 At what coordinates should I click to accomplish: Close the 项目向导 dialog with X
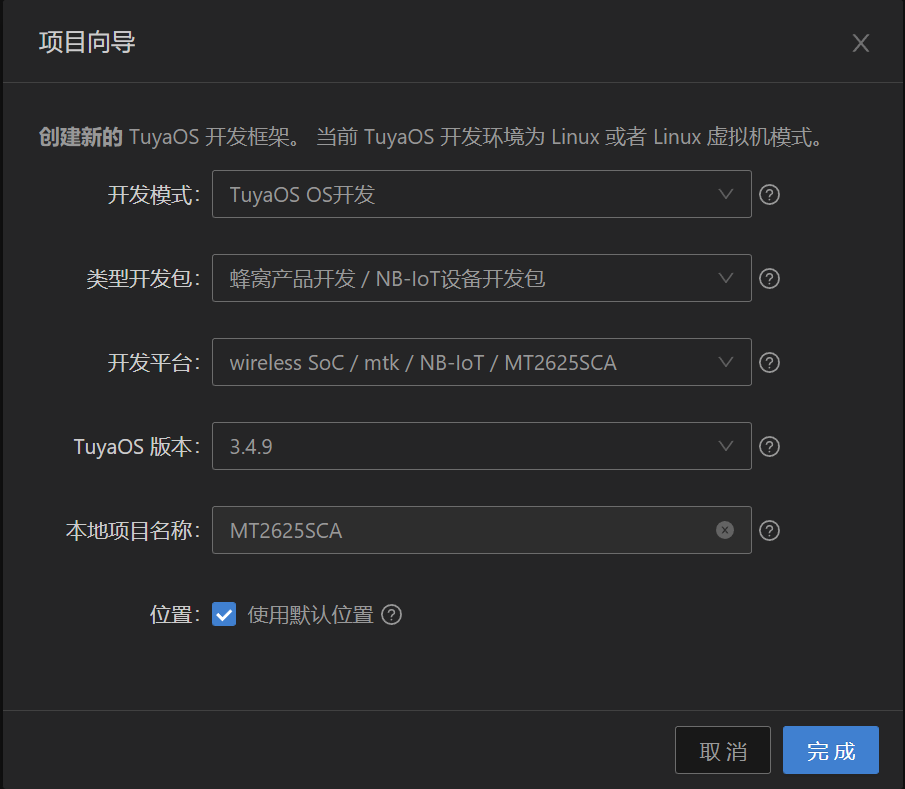[x=861, y=43]
